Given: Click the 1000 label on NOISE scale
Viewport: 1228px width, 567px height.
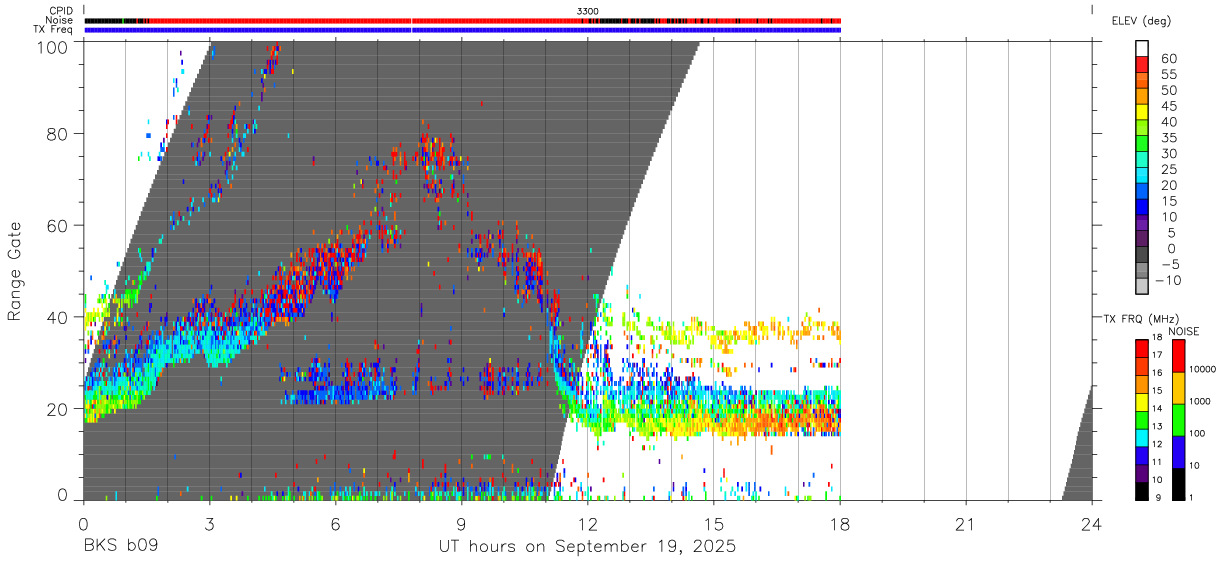Looking at the screenshot, I should pos(1200,402).
